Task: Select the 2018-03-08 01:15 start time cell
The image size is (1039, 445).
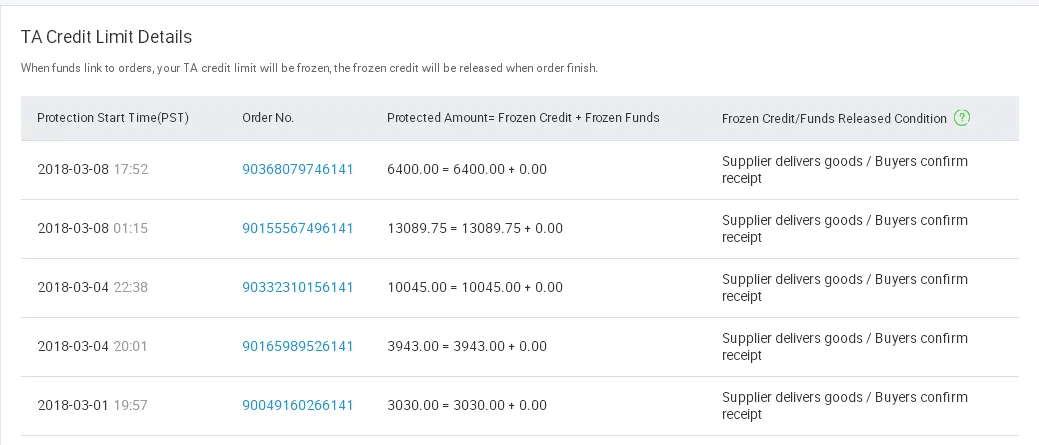Action: tap(92, 228)
